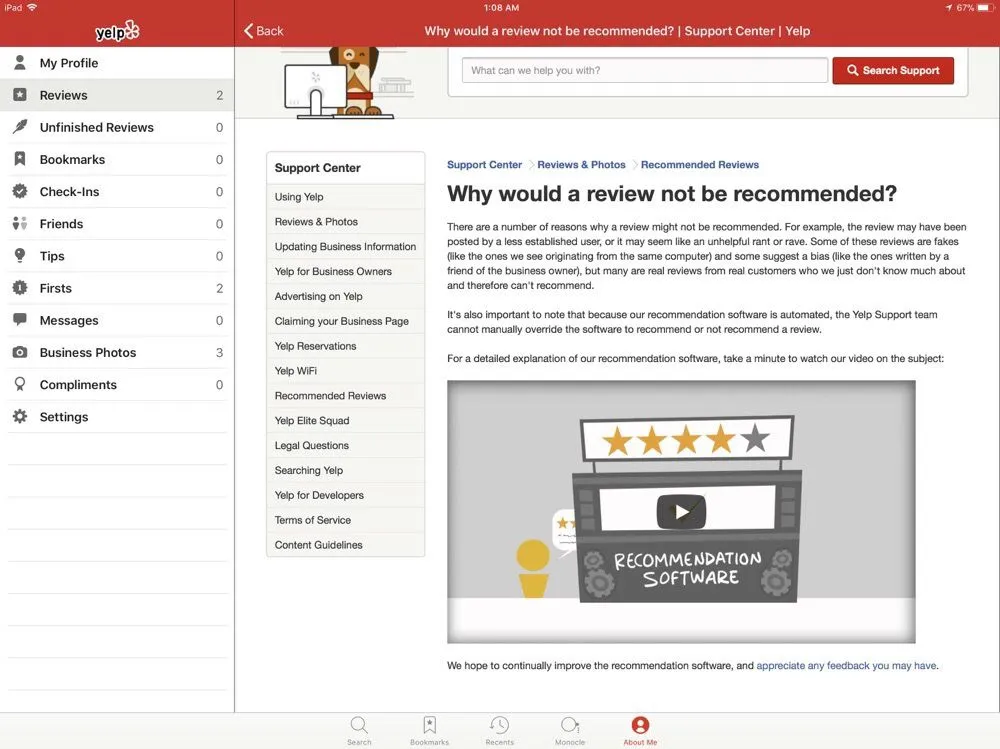Tap the Wi-Fi status icon in status bar
Image resolution: width=1000 pixels, height=749 pixels.
tap(32, 7)
